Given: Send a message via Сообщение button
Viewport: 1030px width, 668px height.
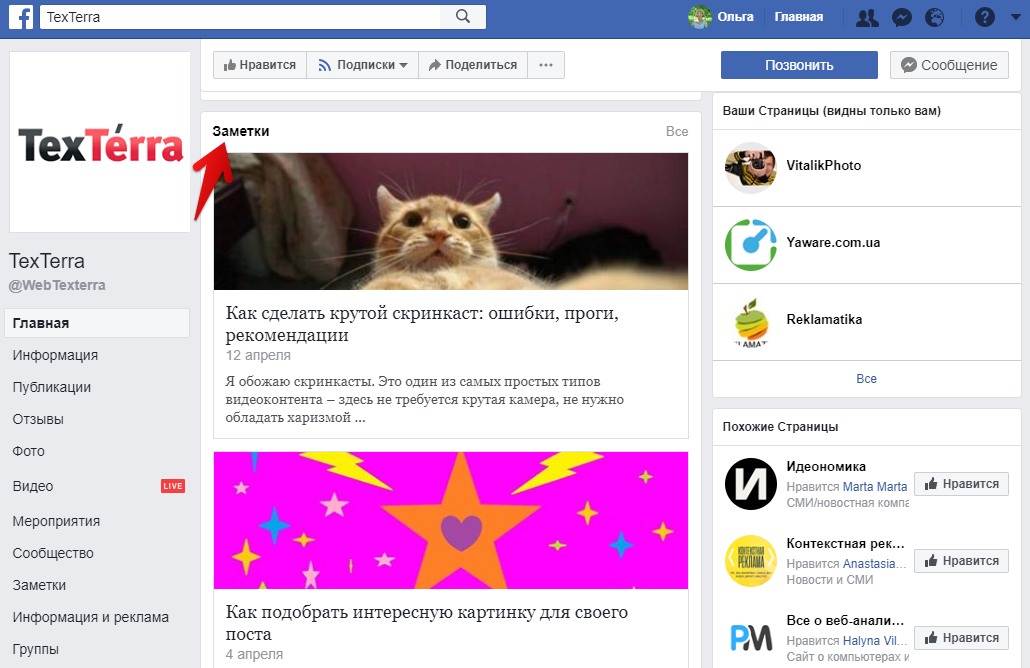Looking at the screenshot, I should point(949,65).
